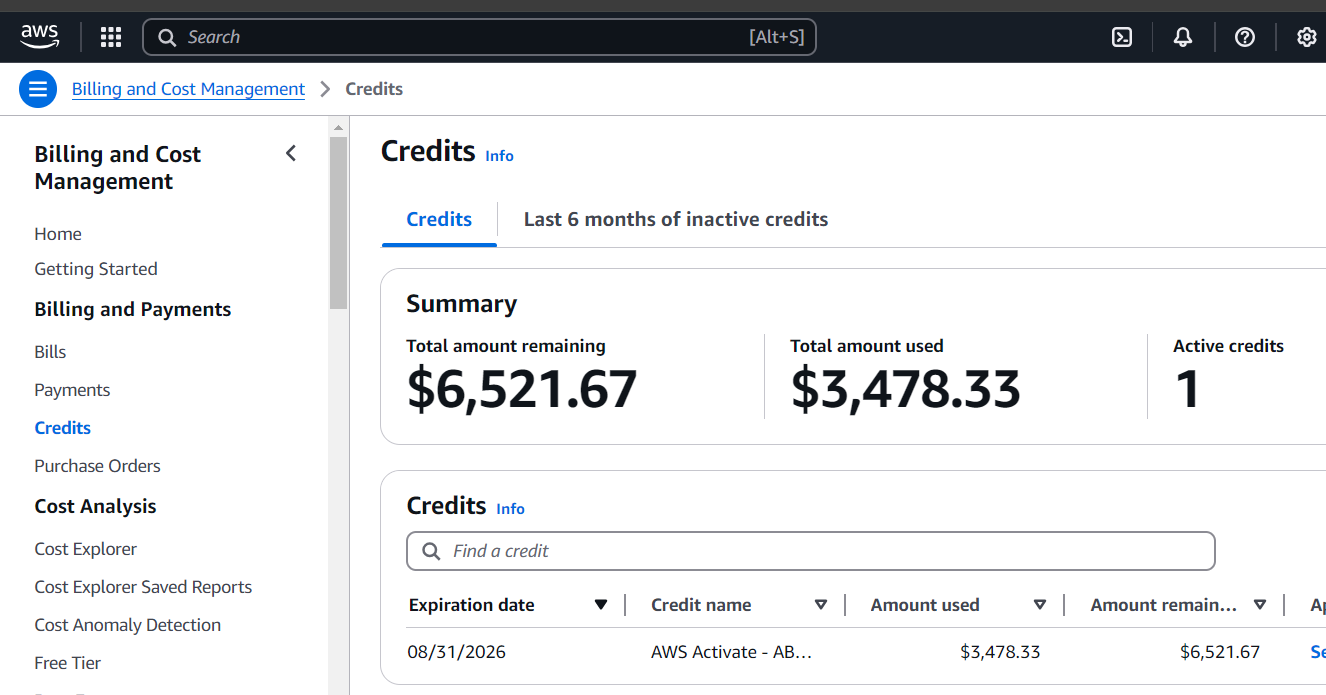This screenshot has width=1326, height=695.
Task: Click the sidebar vertical scrollbar thumb
Action: (x=339, y=222)
